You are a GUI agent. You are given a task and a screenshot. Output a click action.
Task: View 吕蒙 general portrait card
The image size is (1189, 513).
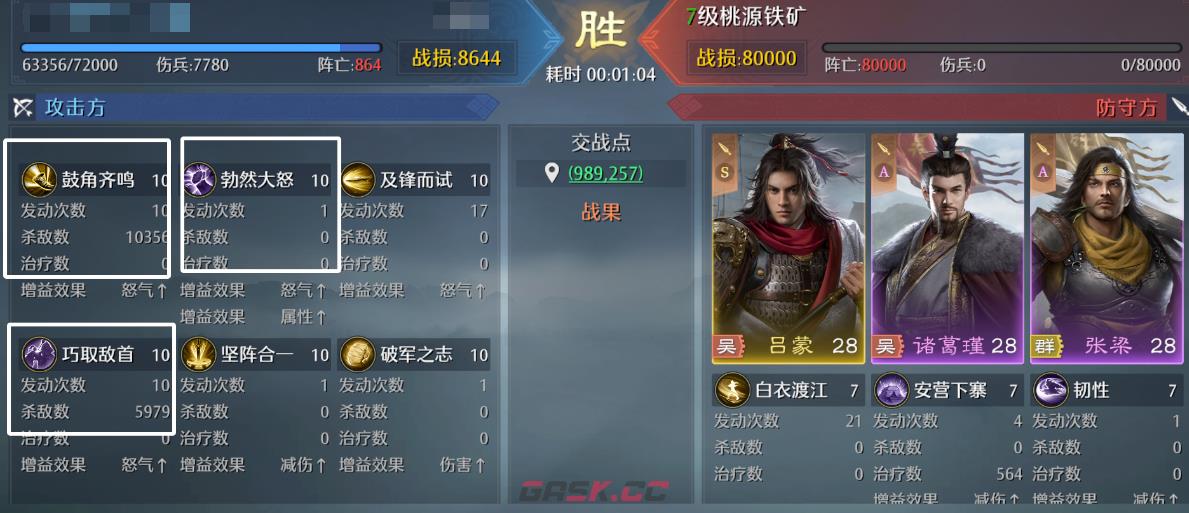pos(789,247)
